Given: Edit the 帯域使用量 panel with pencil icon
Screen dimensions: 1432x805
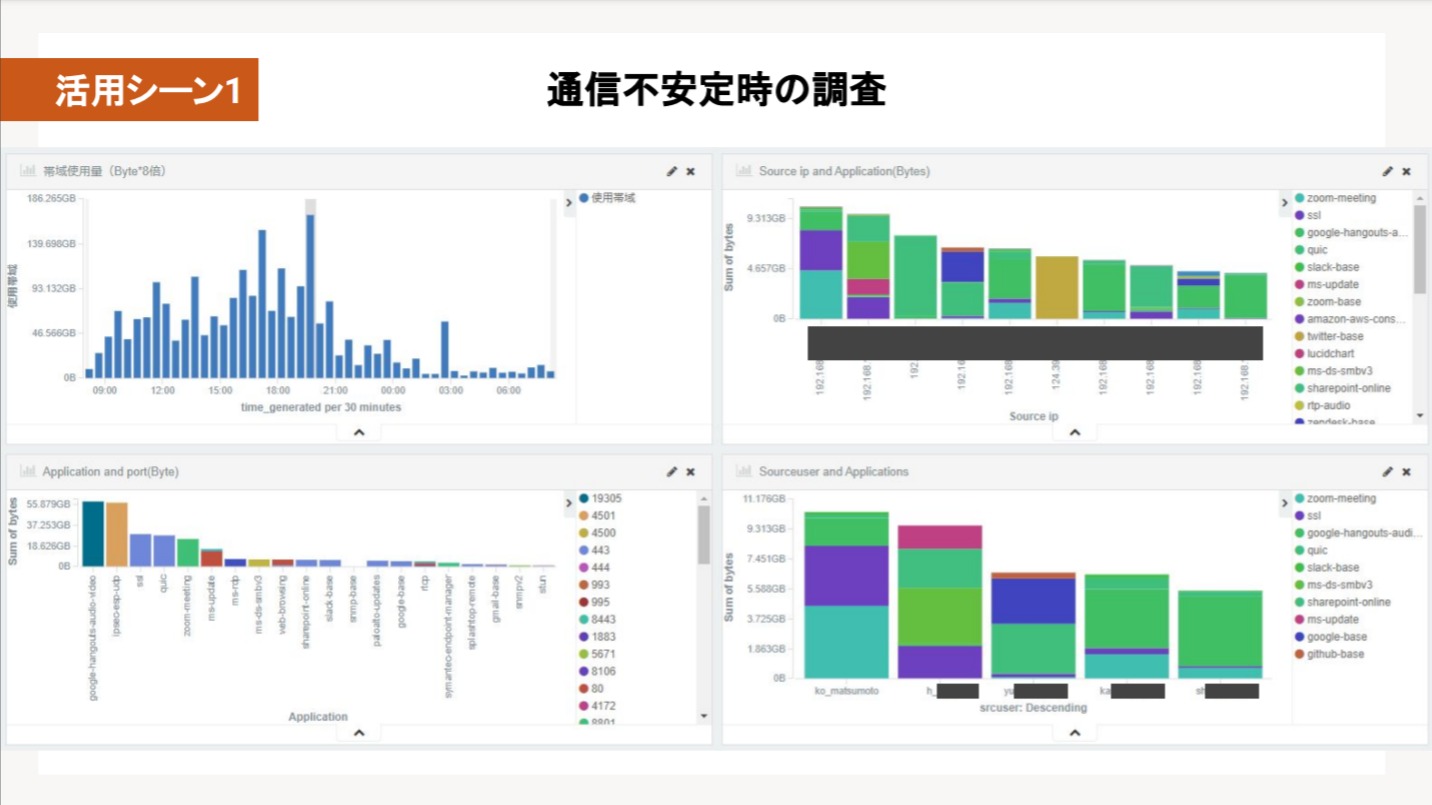Looking at the screenshot, I should (x=672, y=172).
